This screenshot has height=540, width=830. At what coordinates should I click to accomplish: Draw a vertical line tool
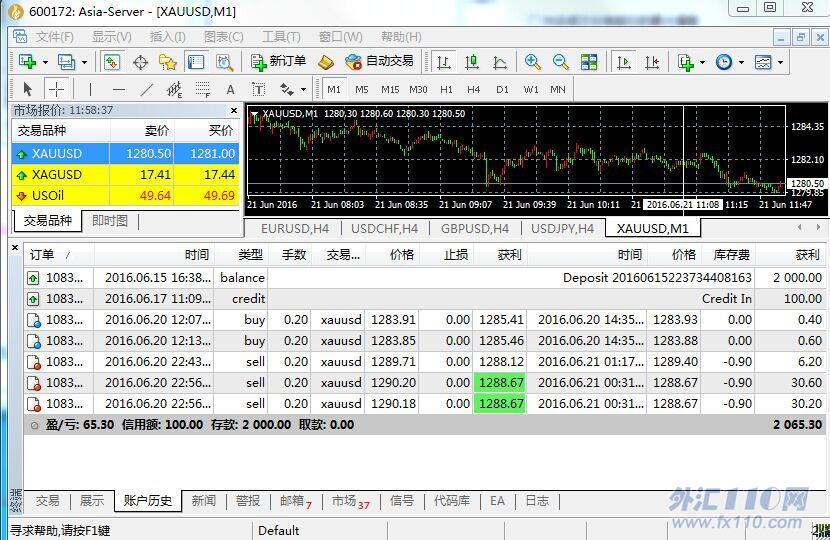pos(91,89)
